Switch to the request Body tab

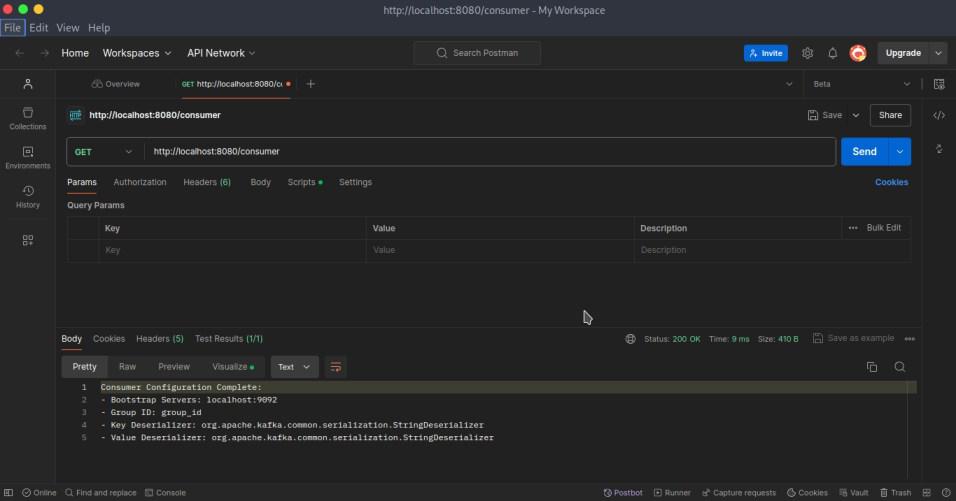pos(260,182)
